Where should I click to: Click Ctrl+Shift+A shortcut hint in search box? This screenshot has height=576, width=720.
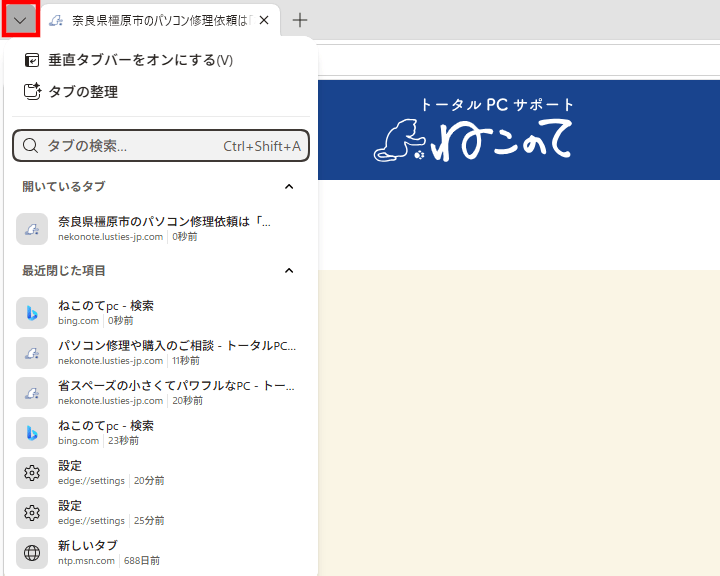tap(262, 146)
